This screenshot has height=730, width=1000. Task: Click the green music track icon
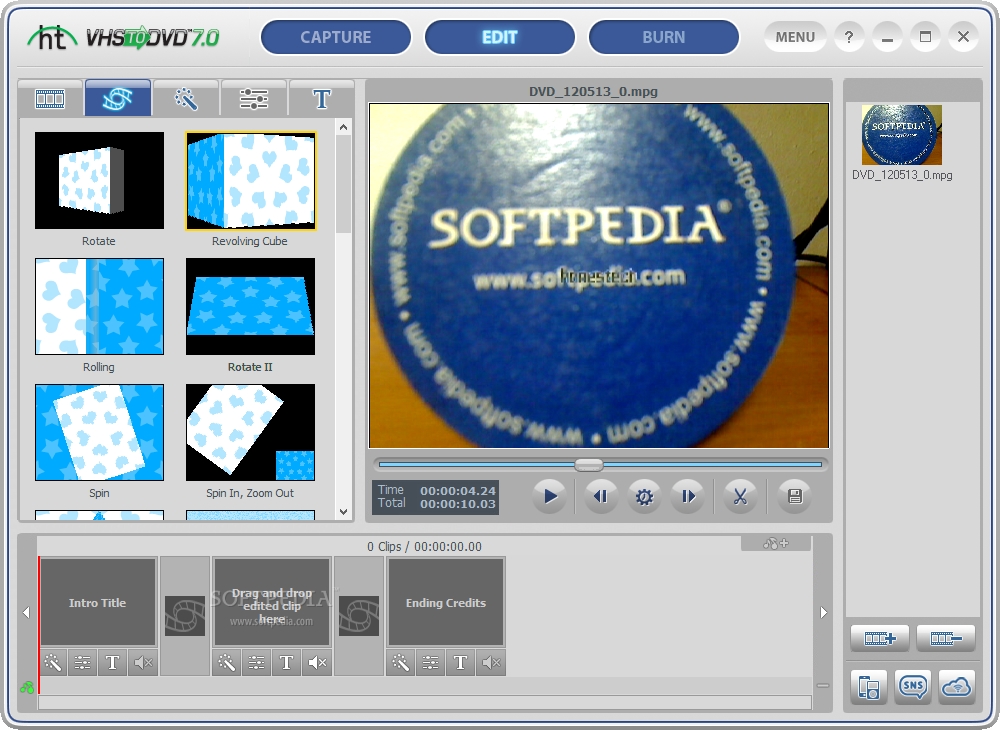pyautogui.click(x=27, y=687)
